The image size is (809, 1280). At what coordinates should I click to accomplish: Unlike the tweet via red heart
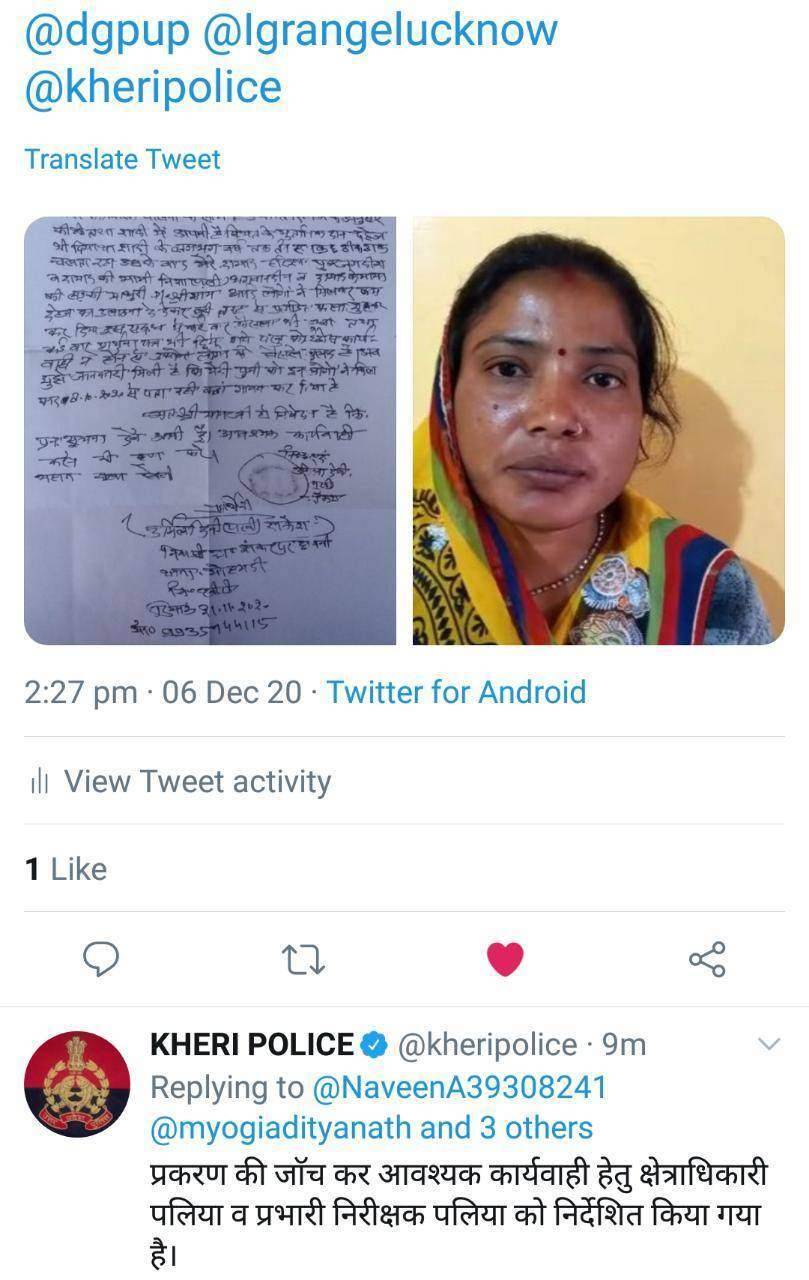pos(505,960)
